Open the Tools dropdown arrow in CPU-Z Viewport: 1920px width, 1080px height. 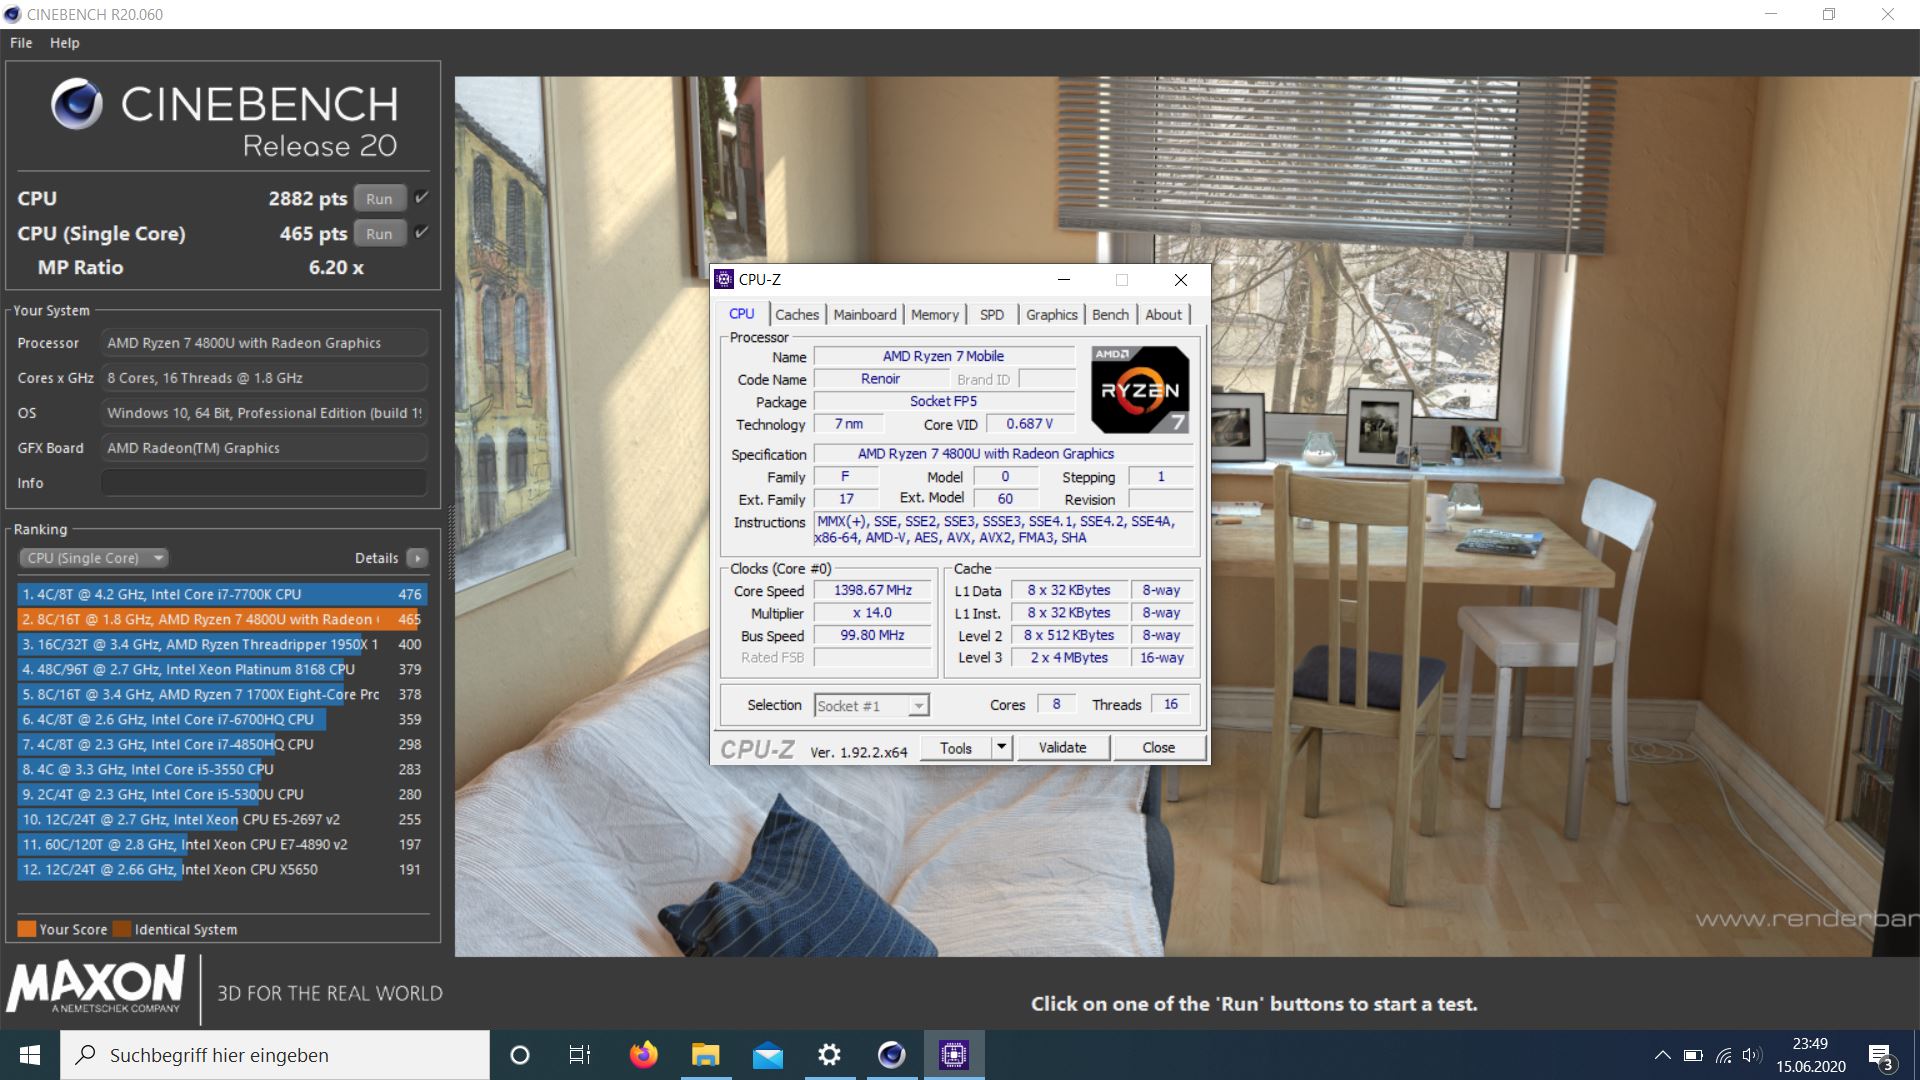coord(1002,747)
